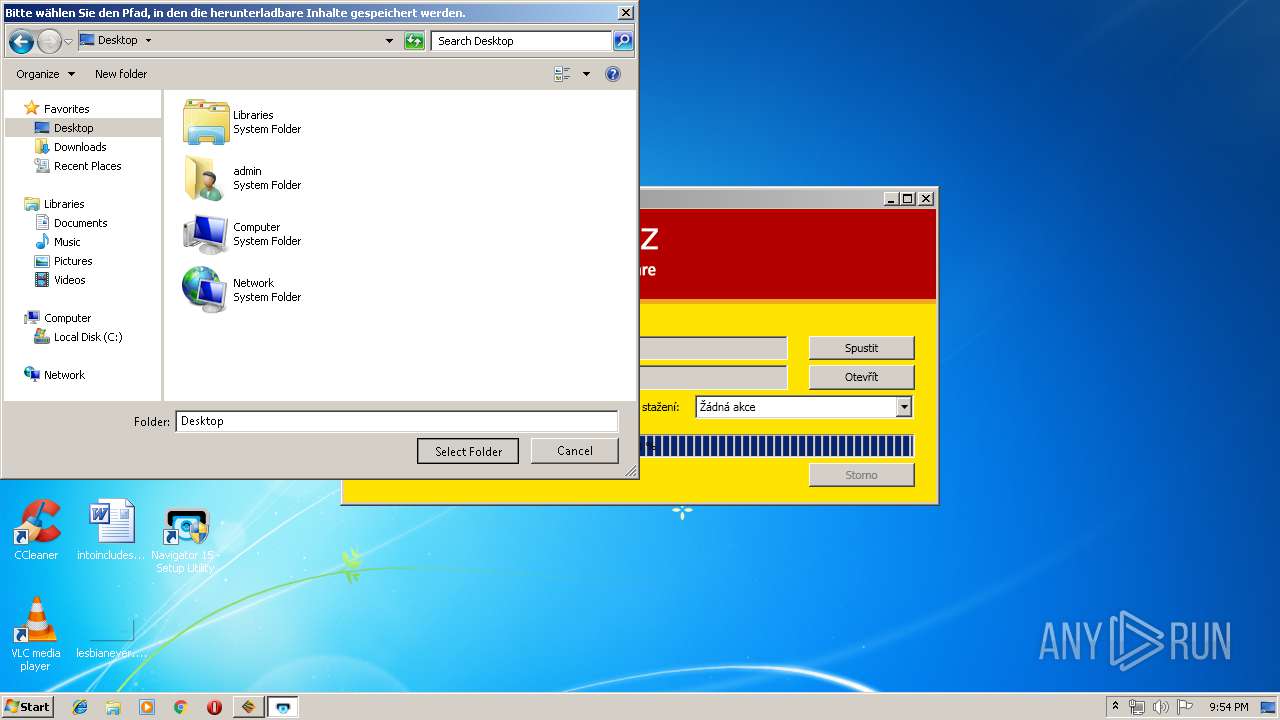Click the refresh button beside the address bar
The image size is (1280, 720).
tap(414, 41)
